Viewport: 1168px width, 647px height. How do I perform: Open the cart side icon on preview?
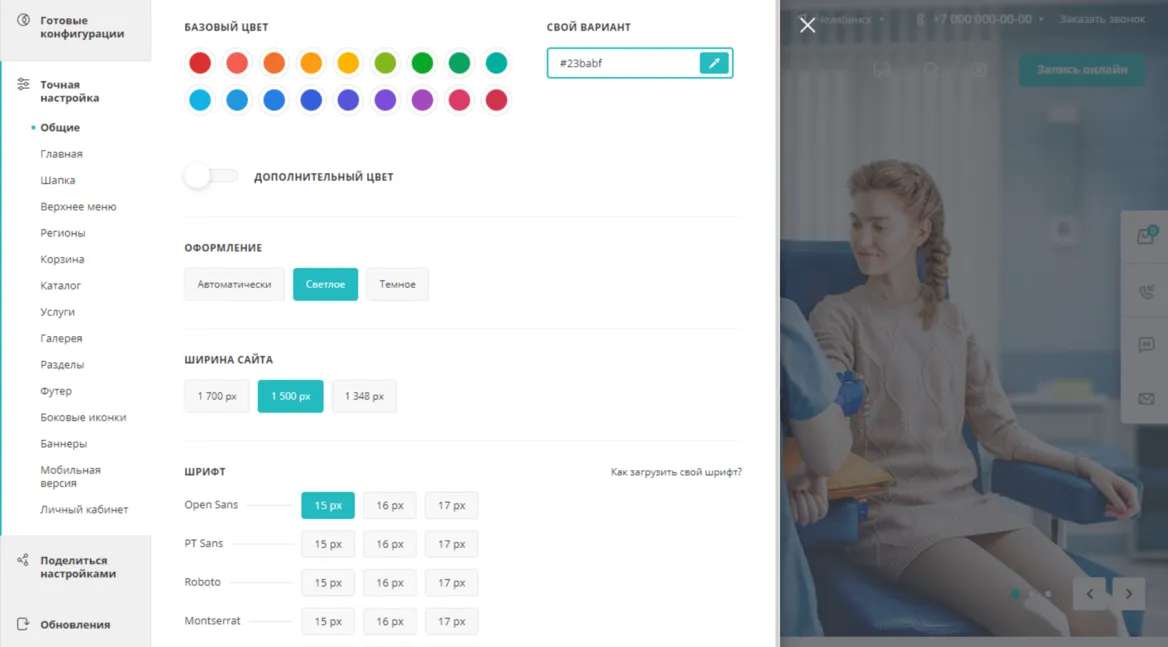pos(1146,236)
